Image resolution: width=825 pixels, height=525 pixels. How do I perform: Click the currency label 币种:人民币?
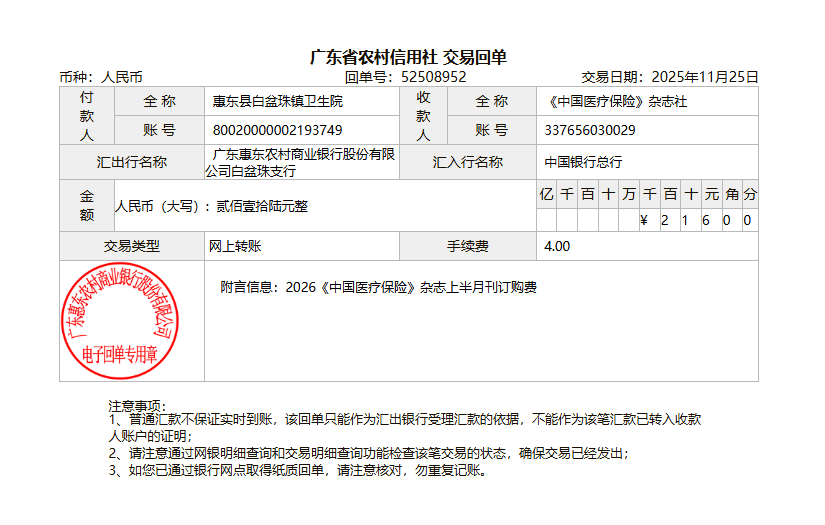[x=101, y=77]
